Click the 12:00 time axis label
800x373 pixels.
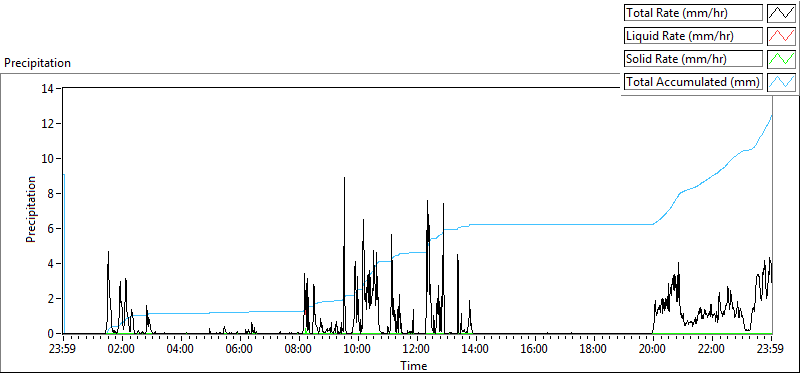pyautogui.click(x=417, y=350)
